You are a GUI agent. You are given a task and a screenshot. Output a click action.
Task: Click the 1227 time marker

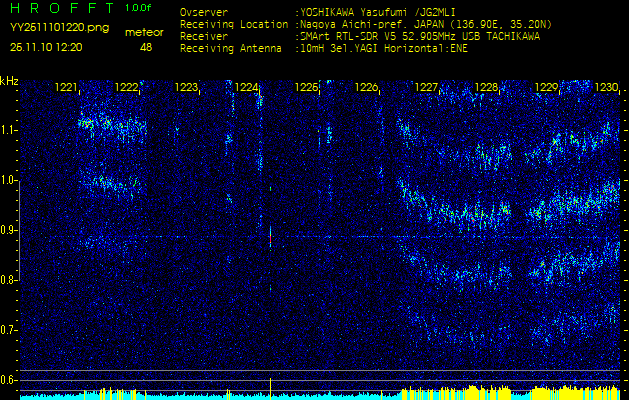tap(426, 88)
